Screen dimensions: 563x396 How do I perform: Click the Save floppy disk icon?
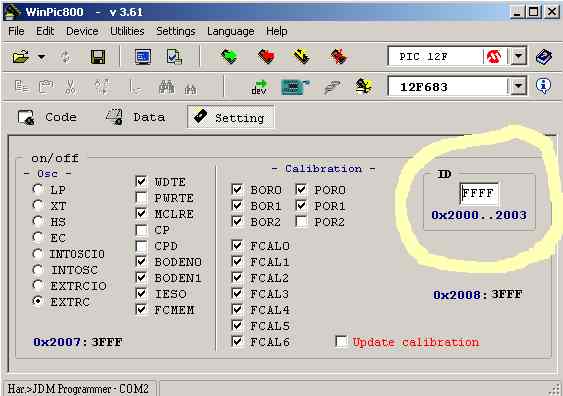pos(98,57)
